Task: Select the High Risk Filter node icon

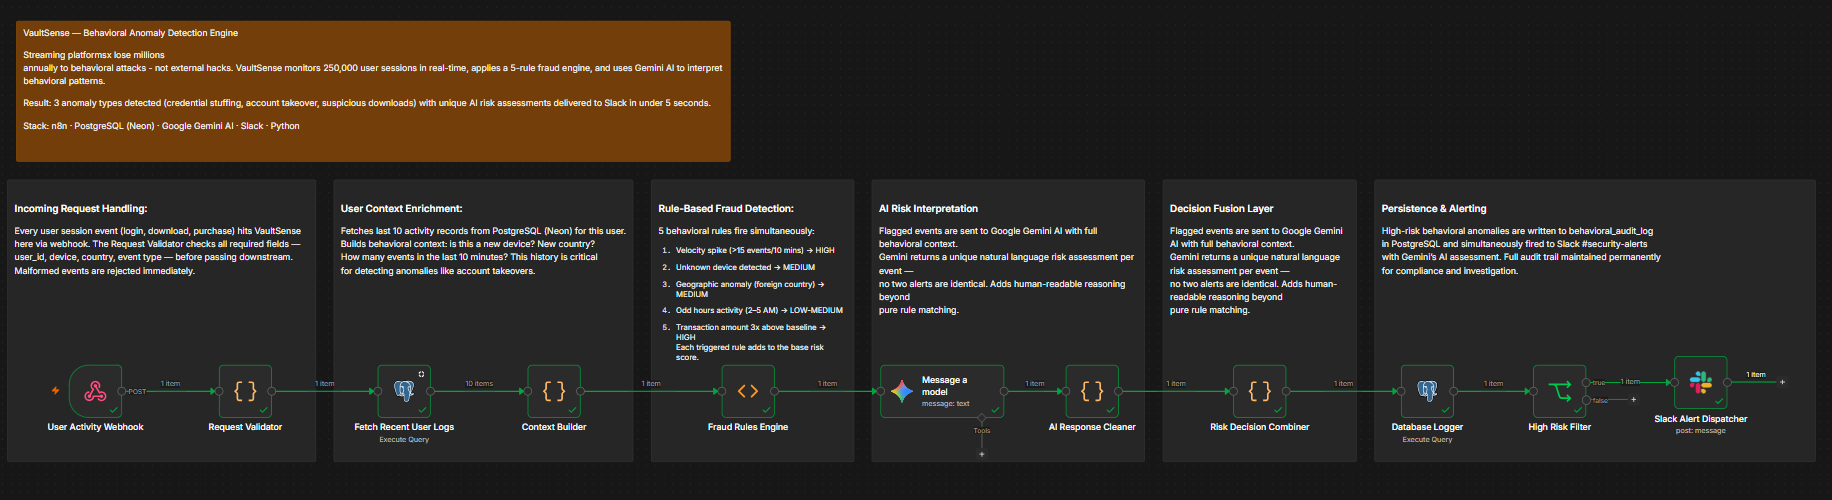Action: coord(1560,391)
